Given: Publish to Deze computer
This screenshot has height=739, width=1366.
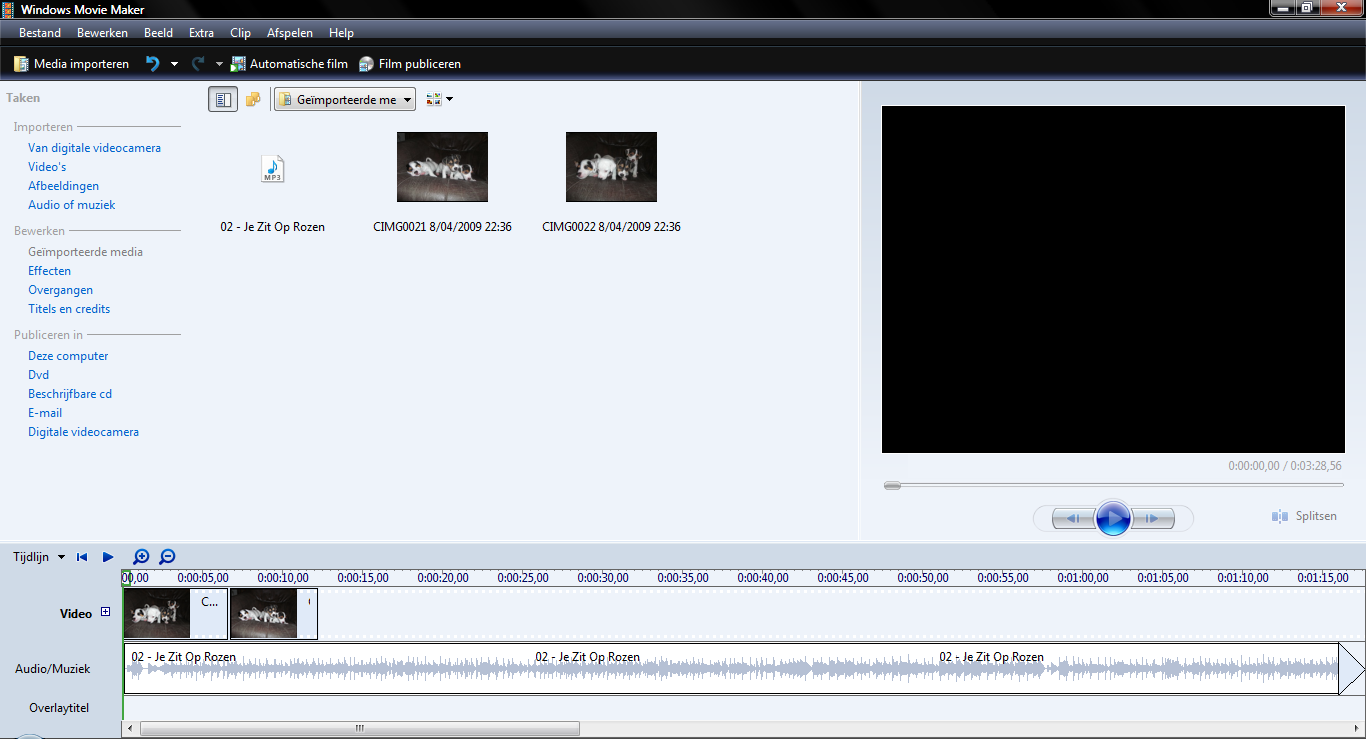Looking at the screenshot, I should (x=68, y=356).
